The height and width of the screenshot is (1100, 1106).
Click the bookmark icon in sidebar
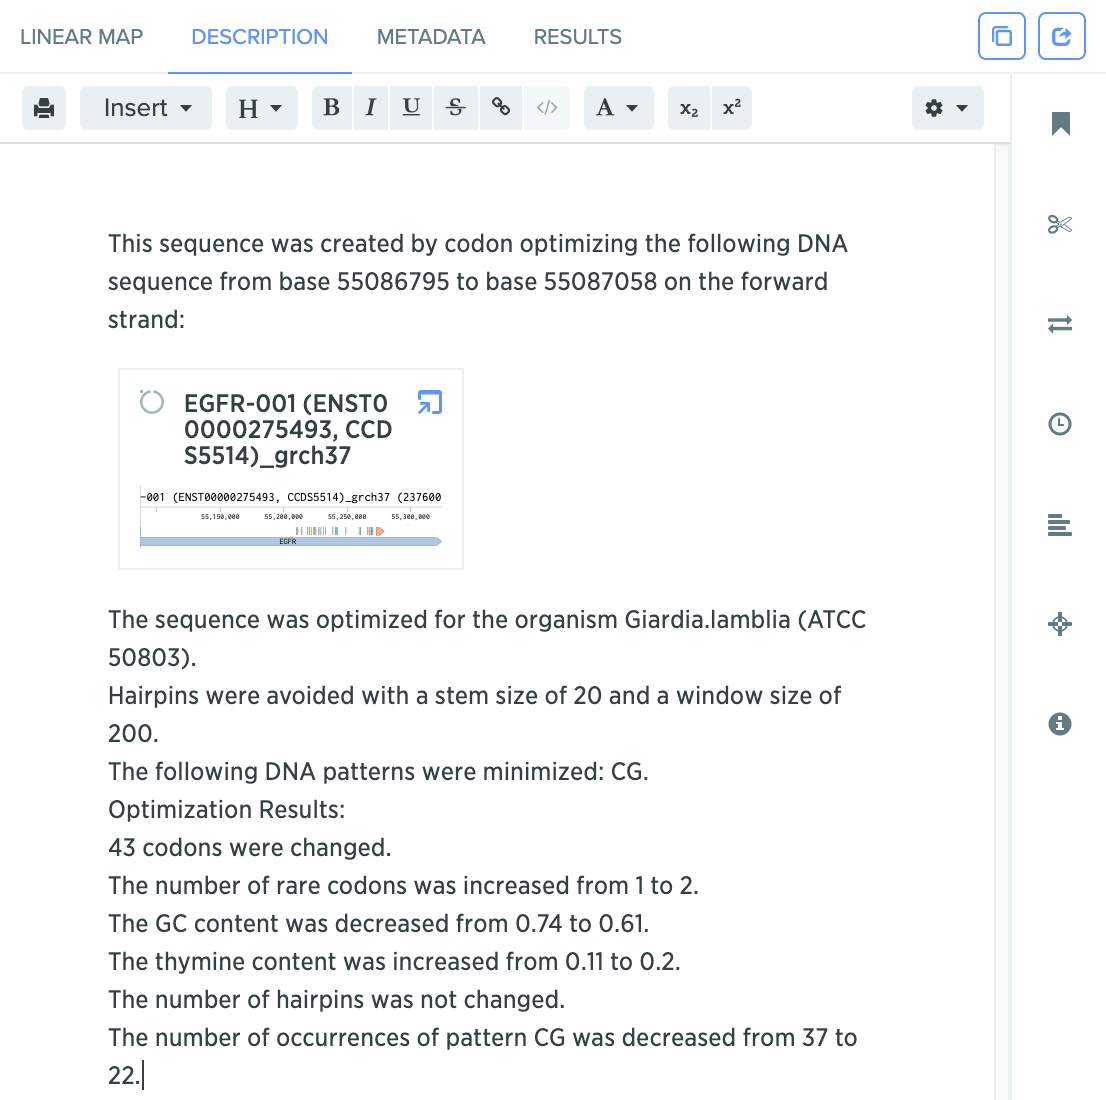(x=1060, y=123)
